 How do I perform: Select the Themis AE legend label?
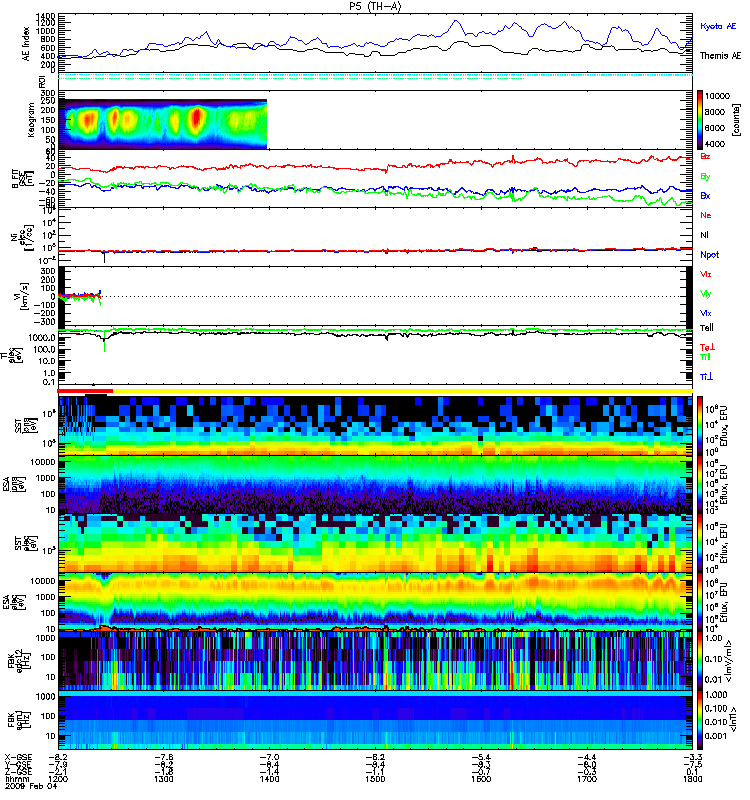(x=720, y=56)
